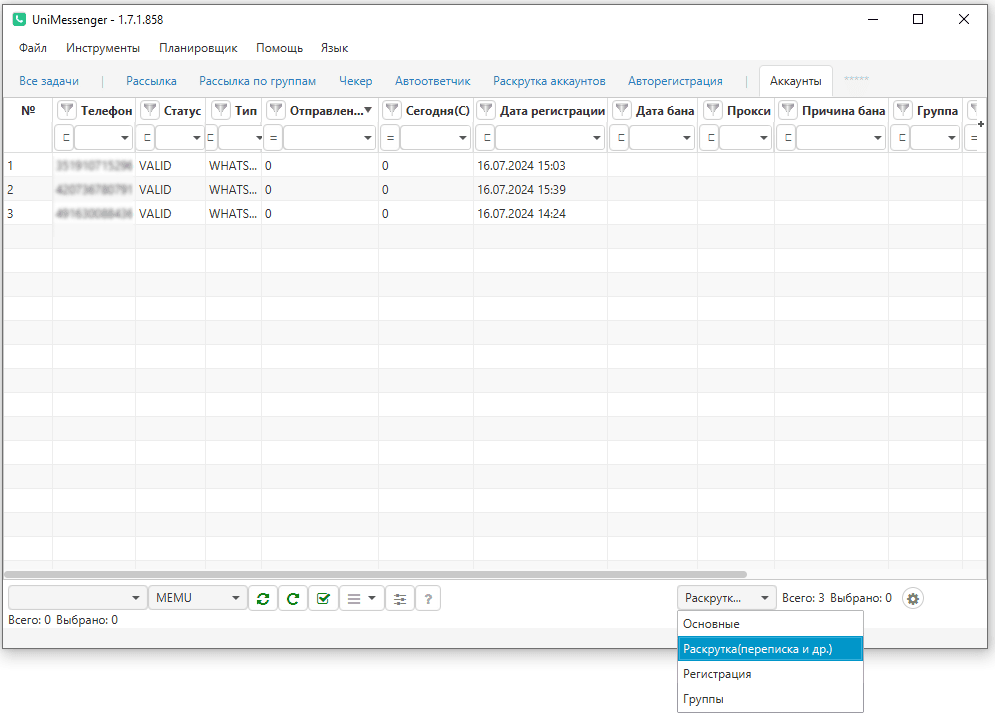Image resolution: width=995 pixels, height=715 pixels.
Task: Click the filter icon for Тип column
Action: tap(220, 110)
